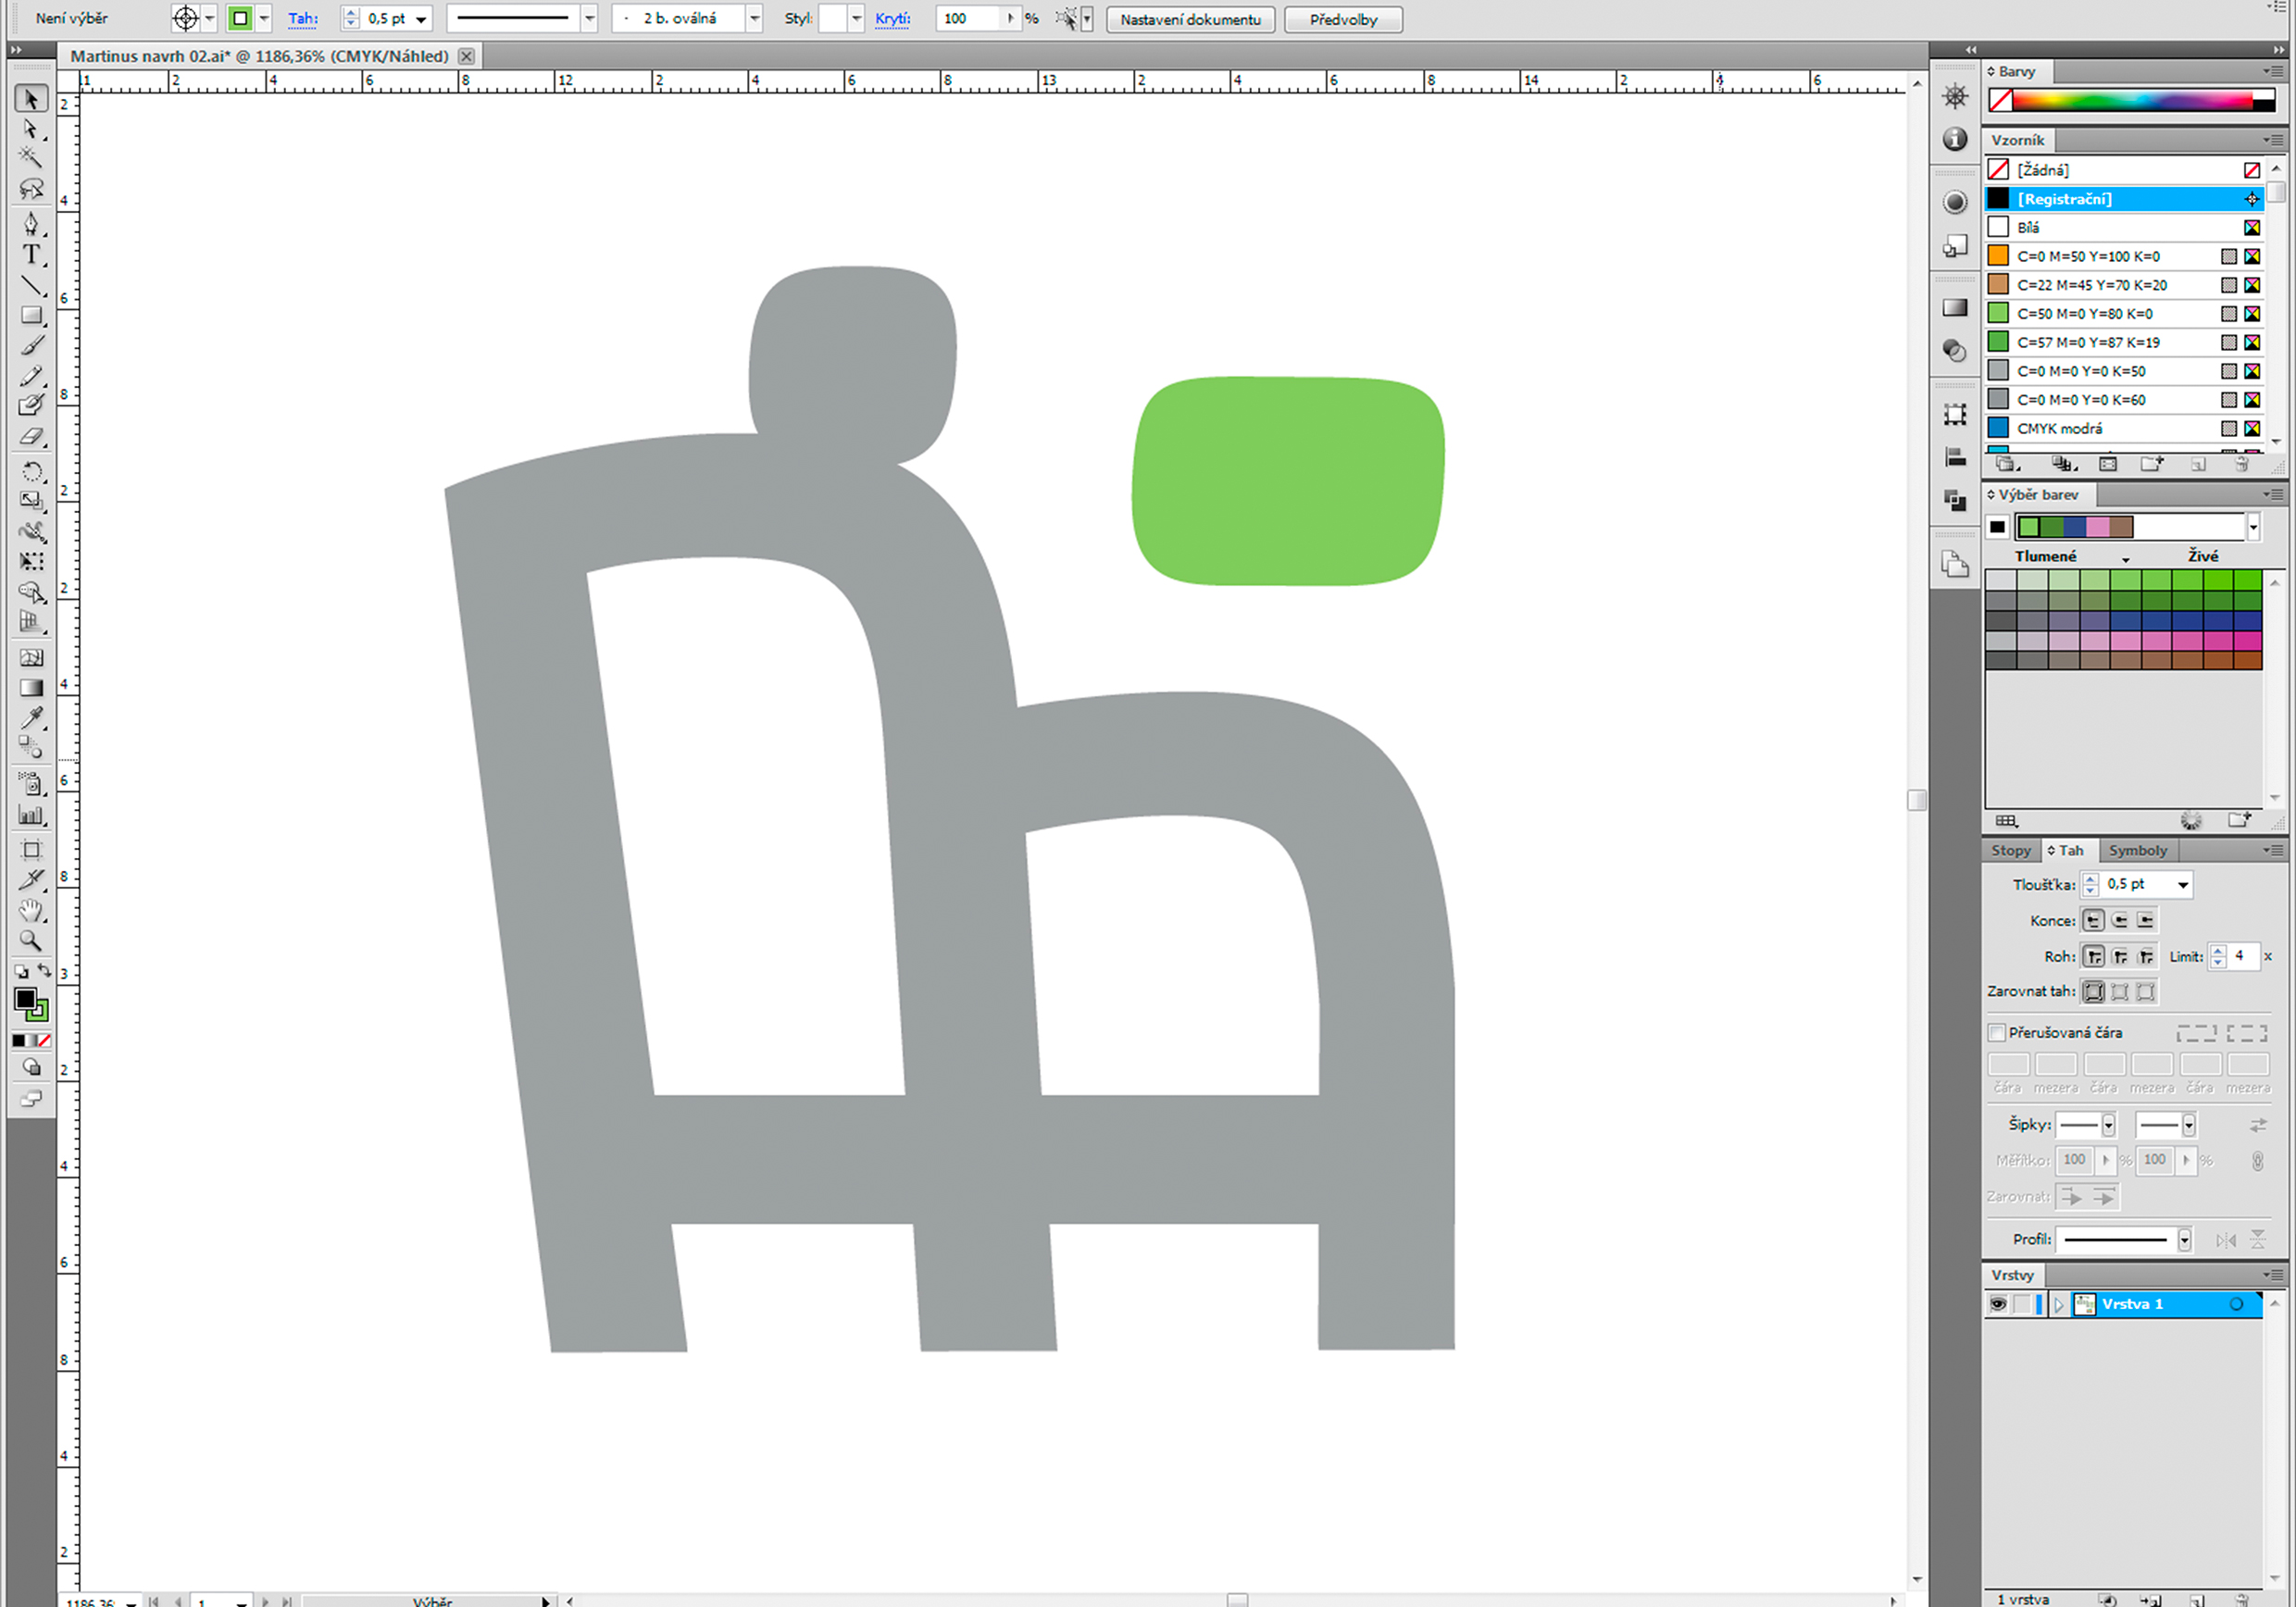Screen dimensions: 2296x1607
Task: Toggle the lock column for Vrstva 1
Action: [2021, 1304]
